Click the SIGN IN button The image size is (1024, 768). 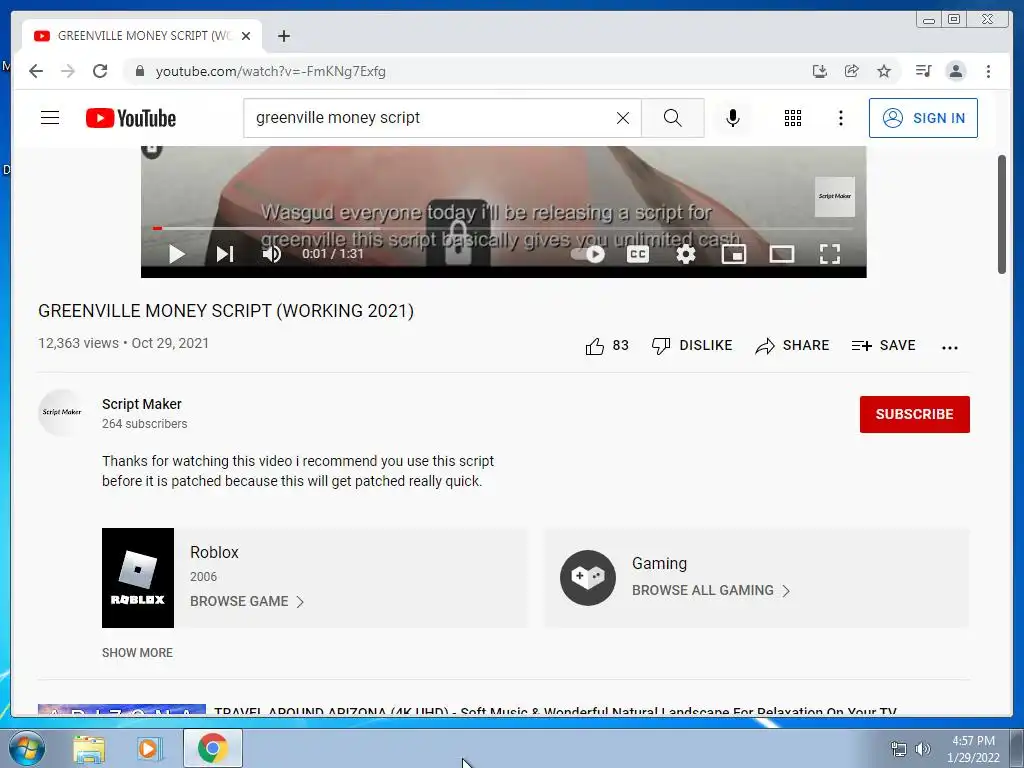pos(923,118)
